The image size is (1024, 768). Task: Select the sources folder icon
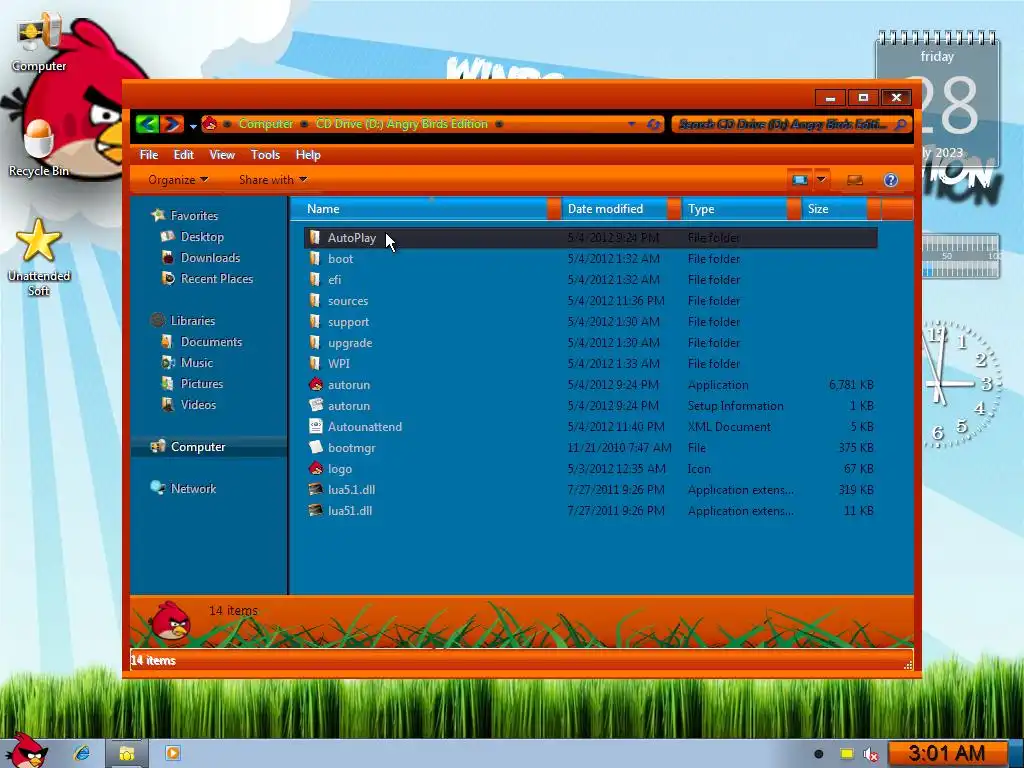coord(315,300)
